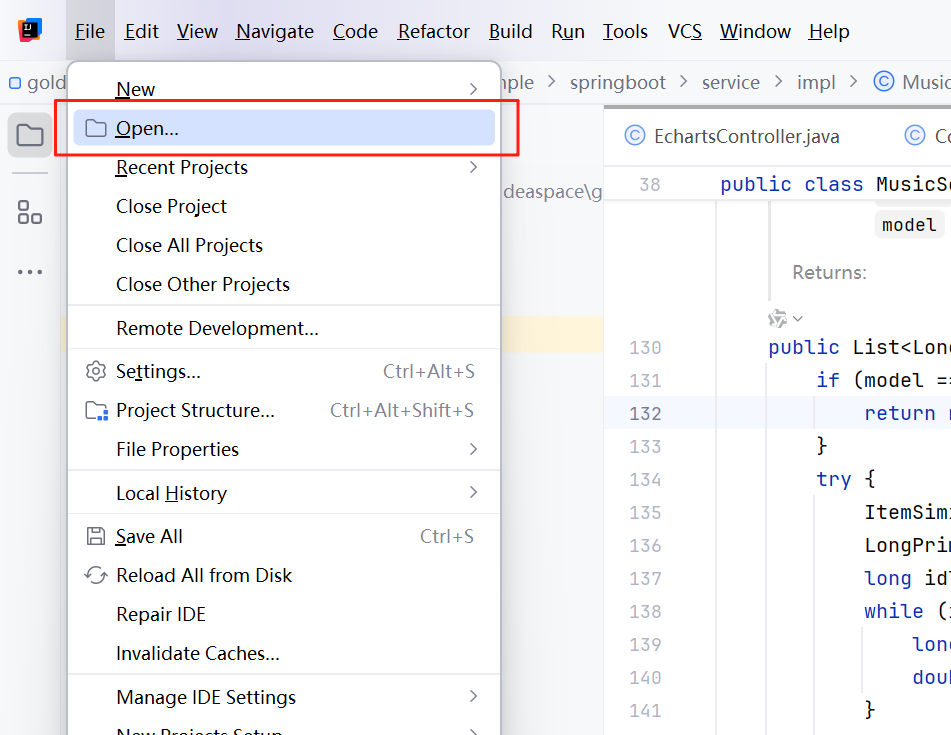Screen dimensions: 951x735
Task: Click the Reload All from Disk icon
Action: (x=96, y=576)
